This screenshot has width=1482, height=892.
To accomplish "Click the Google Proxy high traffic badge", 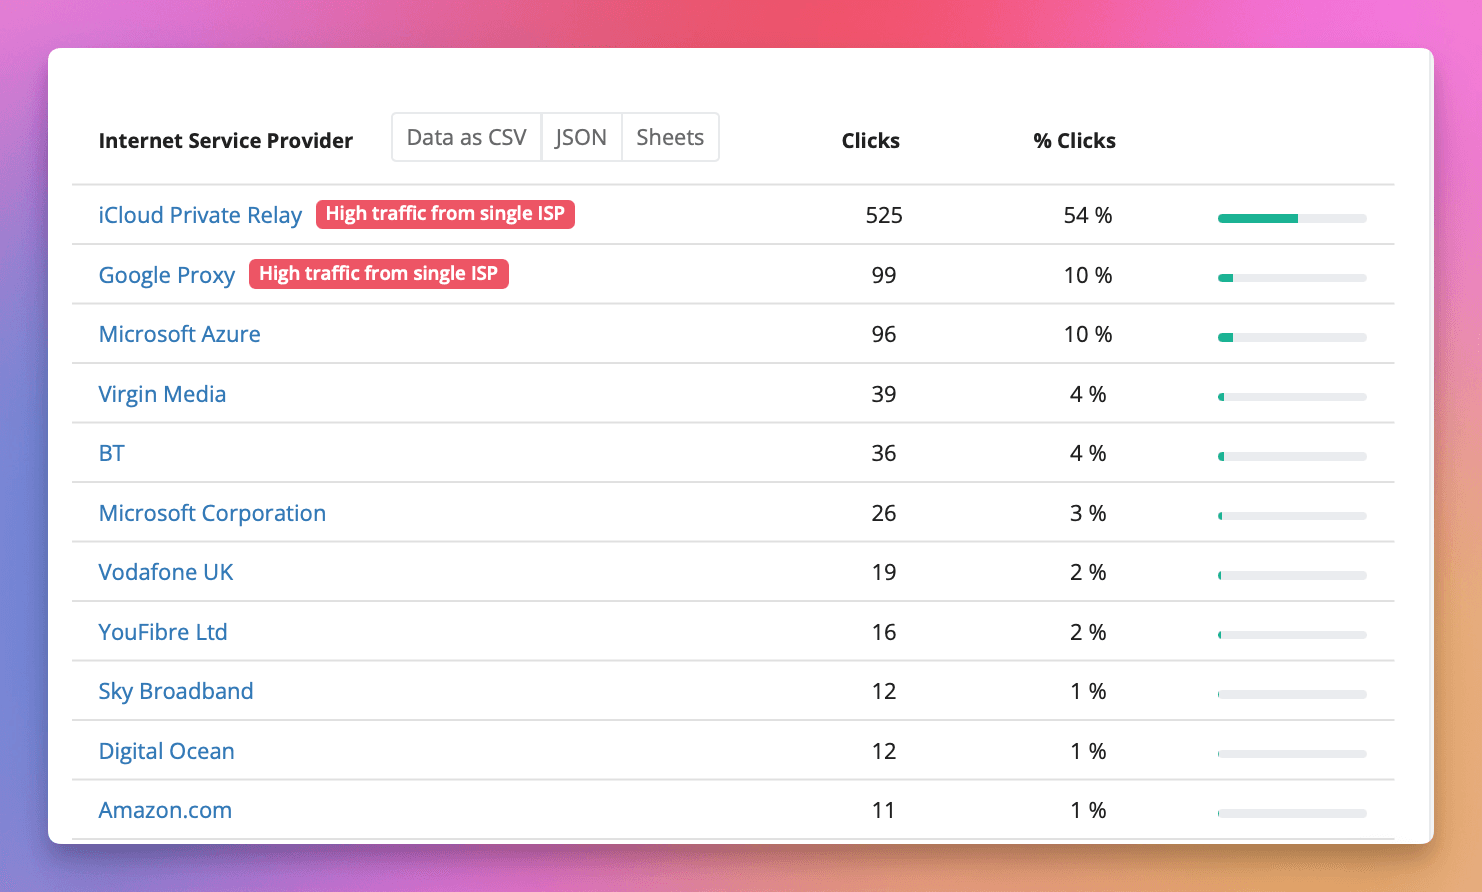I will [379, 273].
